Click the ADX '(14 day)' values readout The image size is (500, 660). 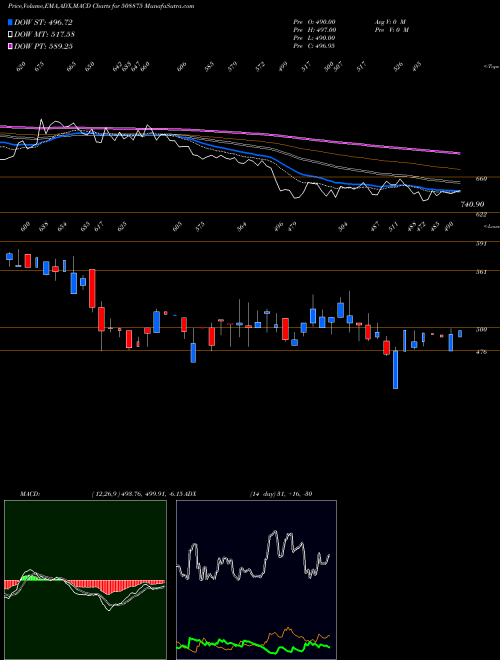coord(281,493)
